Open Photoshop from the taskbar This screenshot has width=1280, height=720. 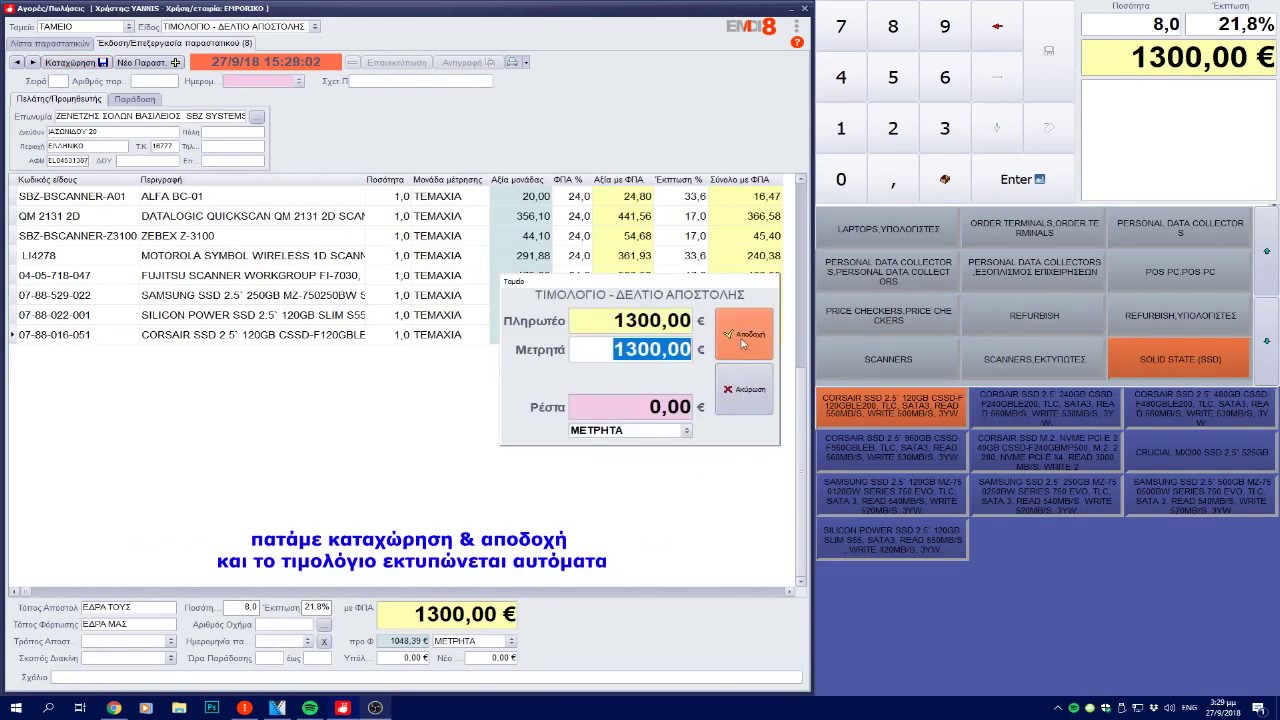coord(212,708)
